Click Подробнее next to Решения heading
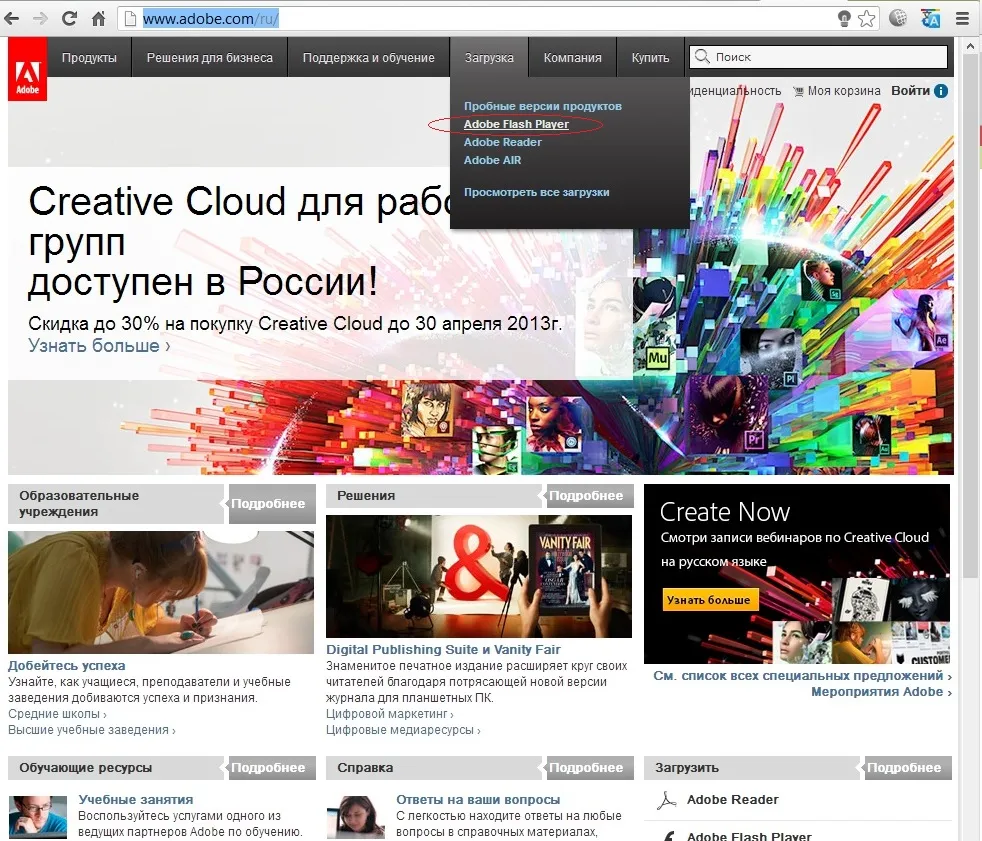 tap(585, 496)
